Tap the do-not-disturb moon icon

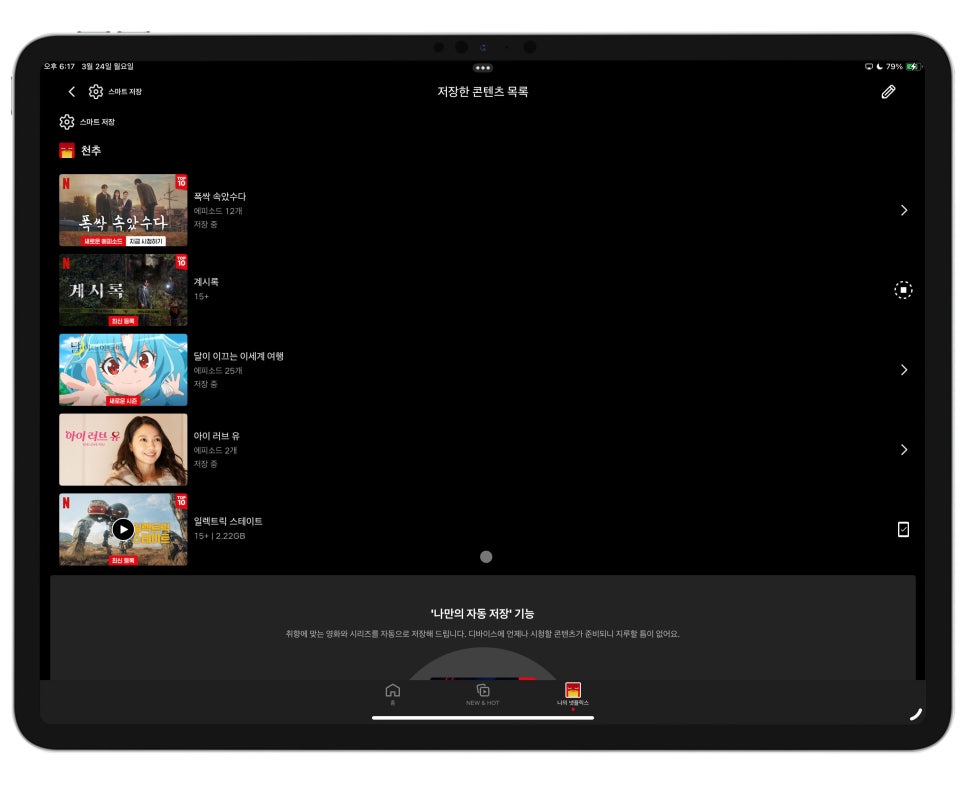[880, 67]
